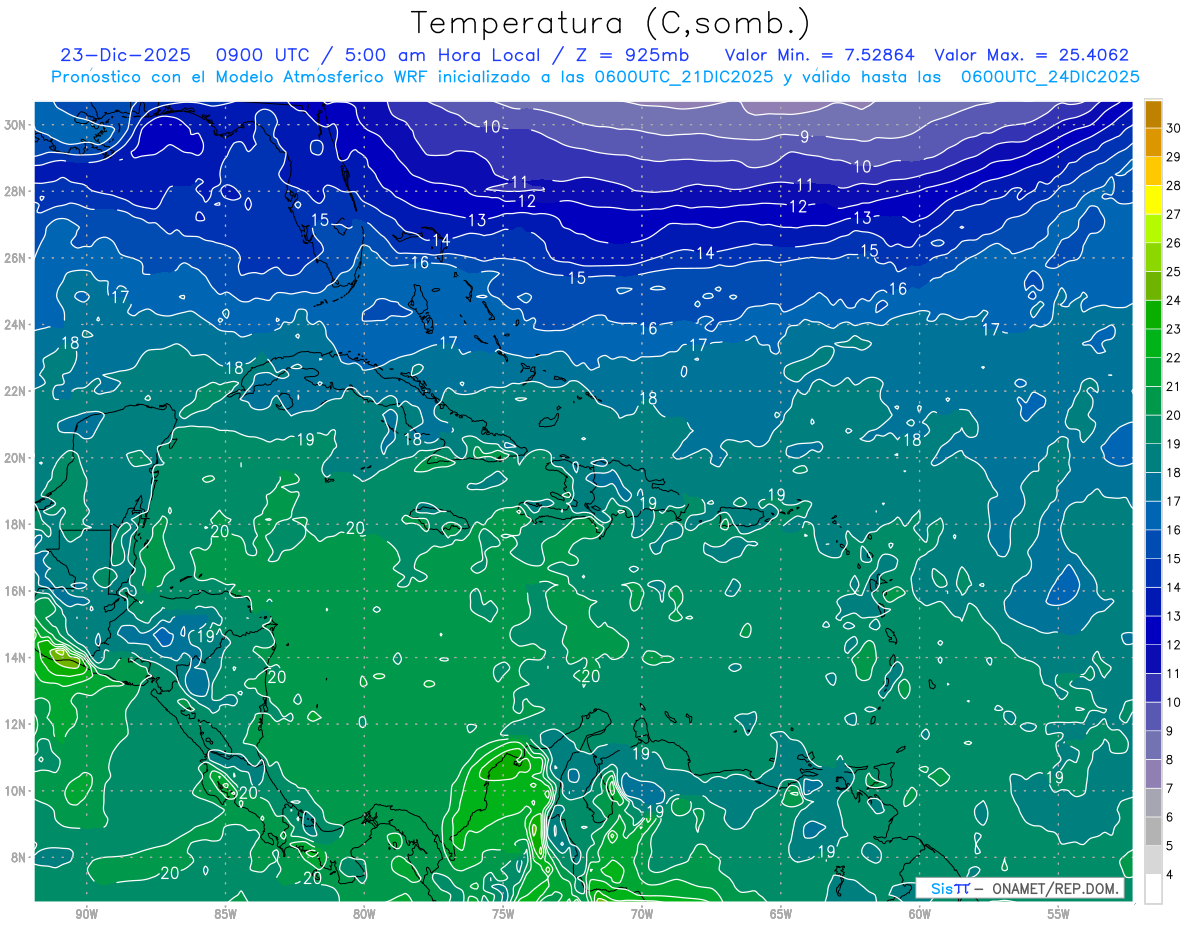Click the "10N" latitude axis label
The image size is (1200, 927).
point(17,791)
